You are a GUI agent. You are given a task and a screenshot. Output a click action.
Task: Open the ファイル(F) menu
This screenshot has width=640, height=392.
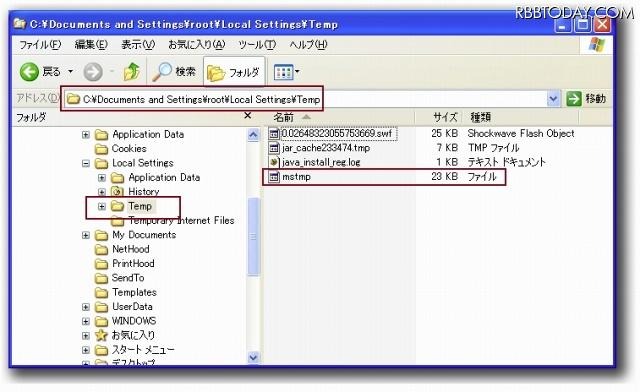40,45
